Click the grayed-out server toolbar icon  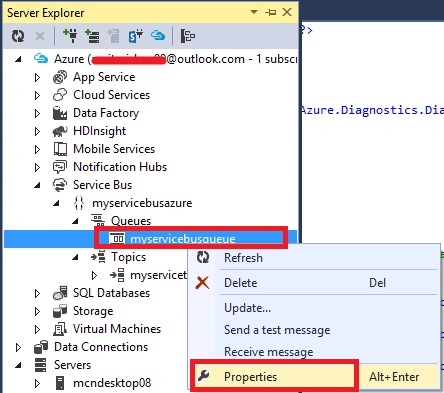[x=113, y=36]
